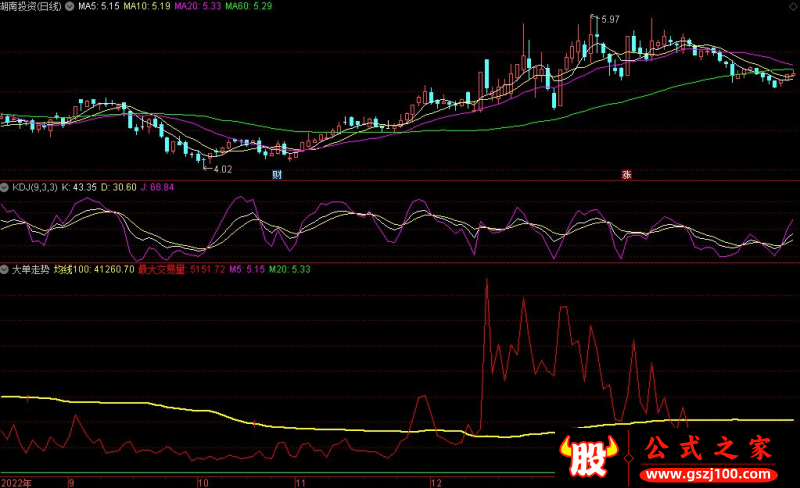The image size is (800, 488).
Task: Click the K: 43.35 value
Action: tap(79, 187)
